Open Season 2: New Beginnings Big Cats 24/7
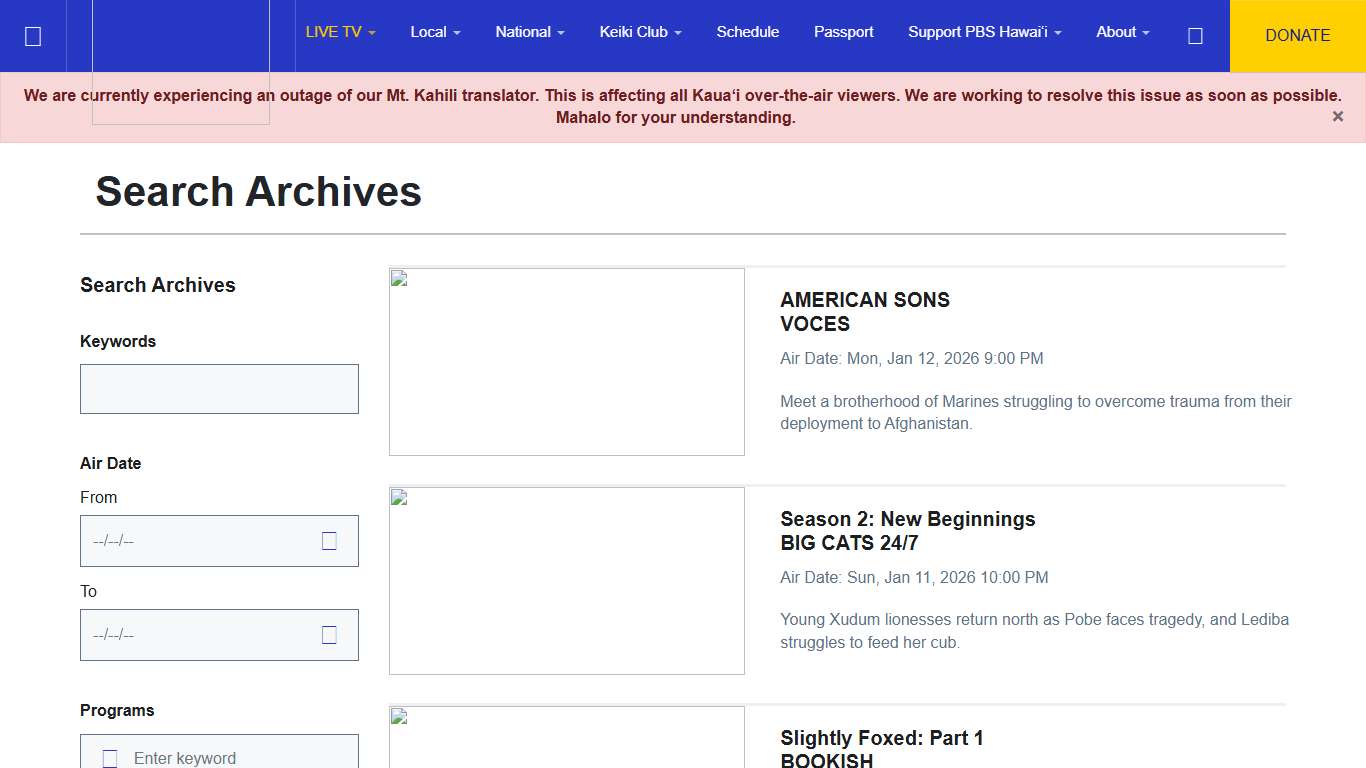The height and width of the screenshot is (768, 1366). (907, 530)
